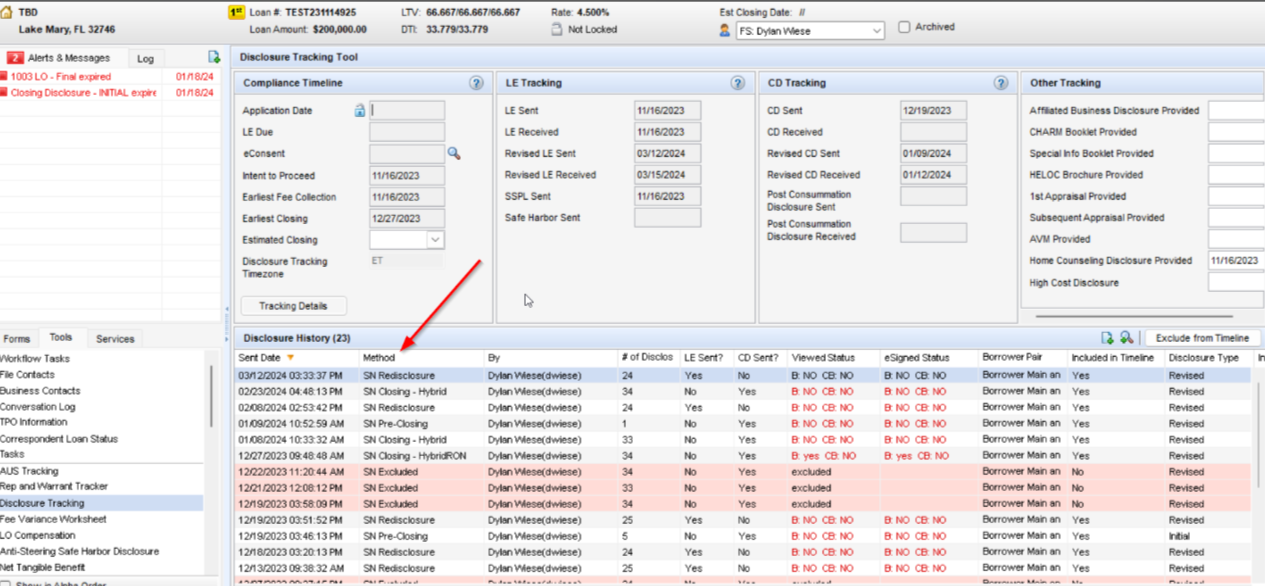Select Workflow Tasks in Tools list
The height and width of the screenshot is (586, 1265).
pos(35,359)
